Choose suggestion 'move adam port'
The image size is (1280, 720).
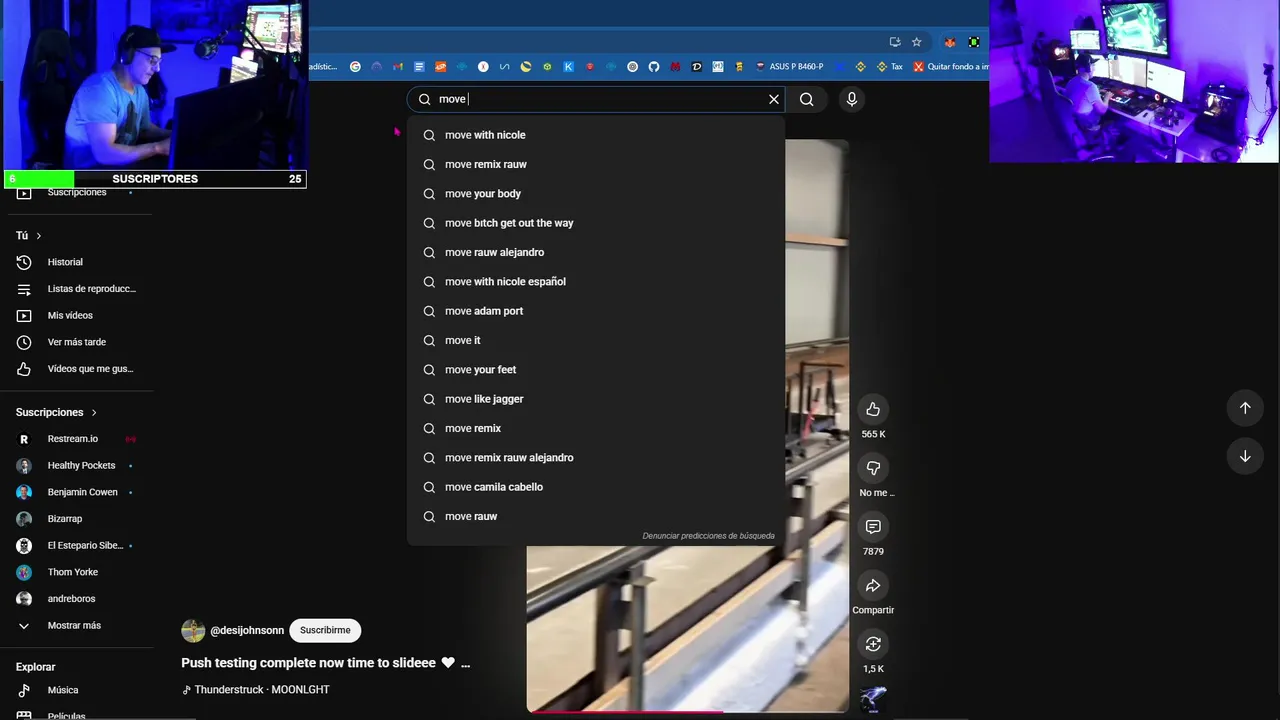pos(596,311)
